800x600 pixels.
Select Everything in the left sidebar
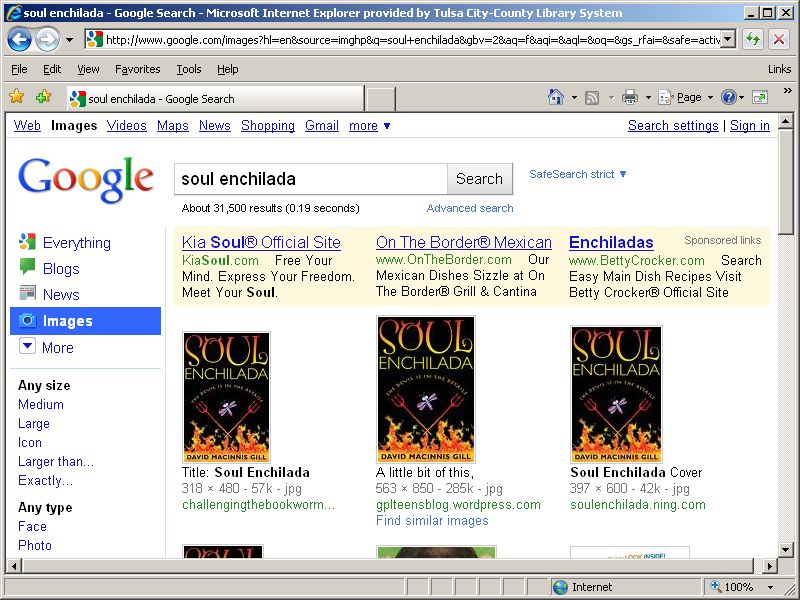coord(77,243)
